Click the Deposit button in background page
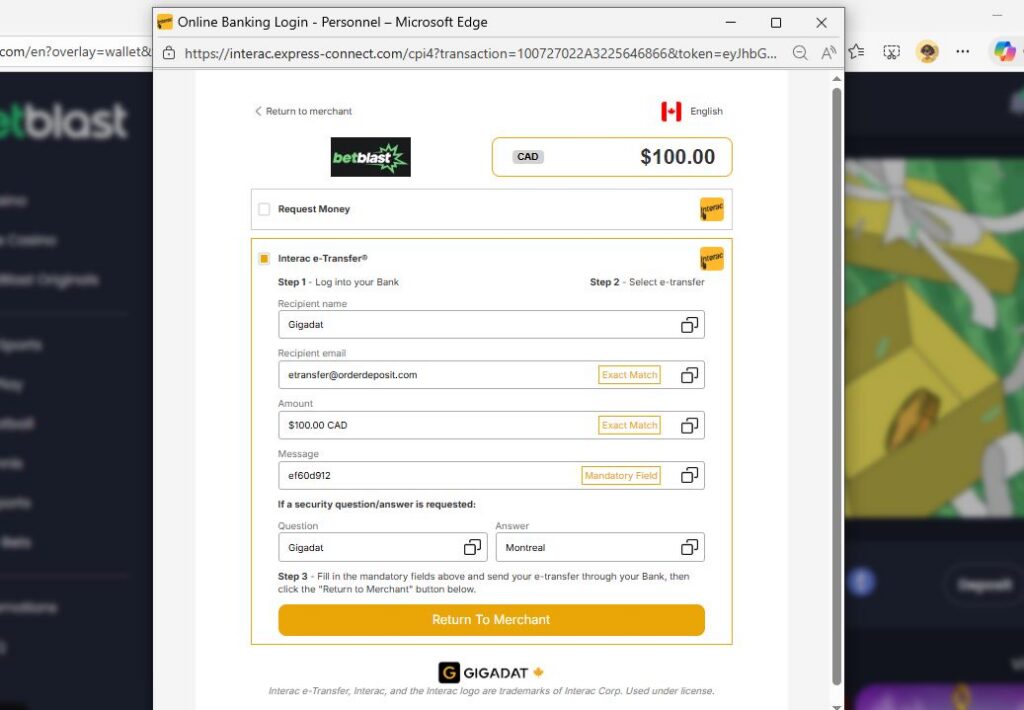Viewport: 1024px width, 710px height. click(x=984, y=585)
